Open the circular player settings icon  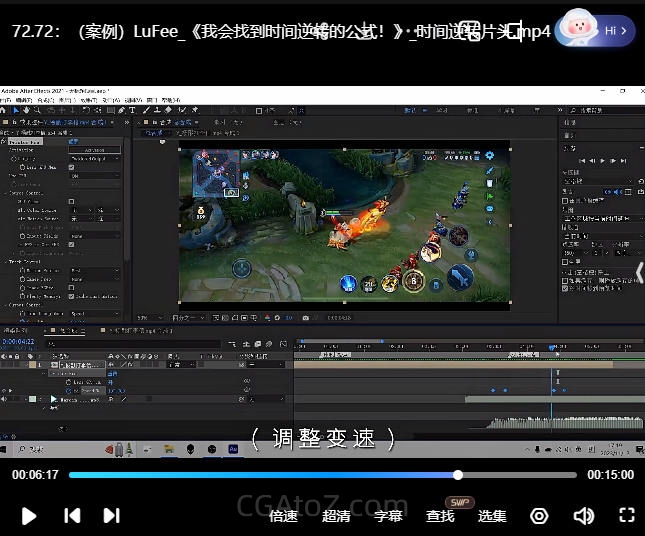539,516
